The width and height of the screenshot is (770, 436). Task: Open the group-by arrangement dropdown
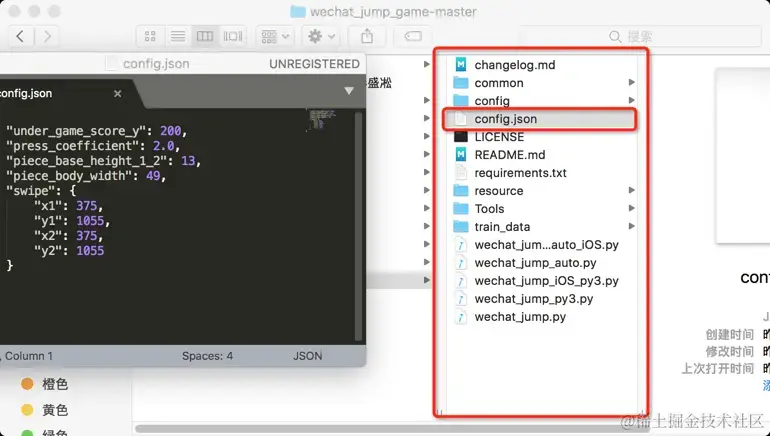(x=275, y=36)
